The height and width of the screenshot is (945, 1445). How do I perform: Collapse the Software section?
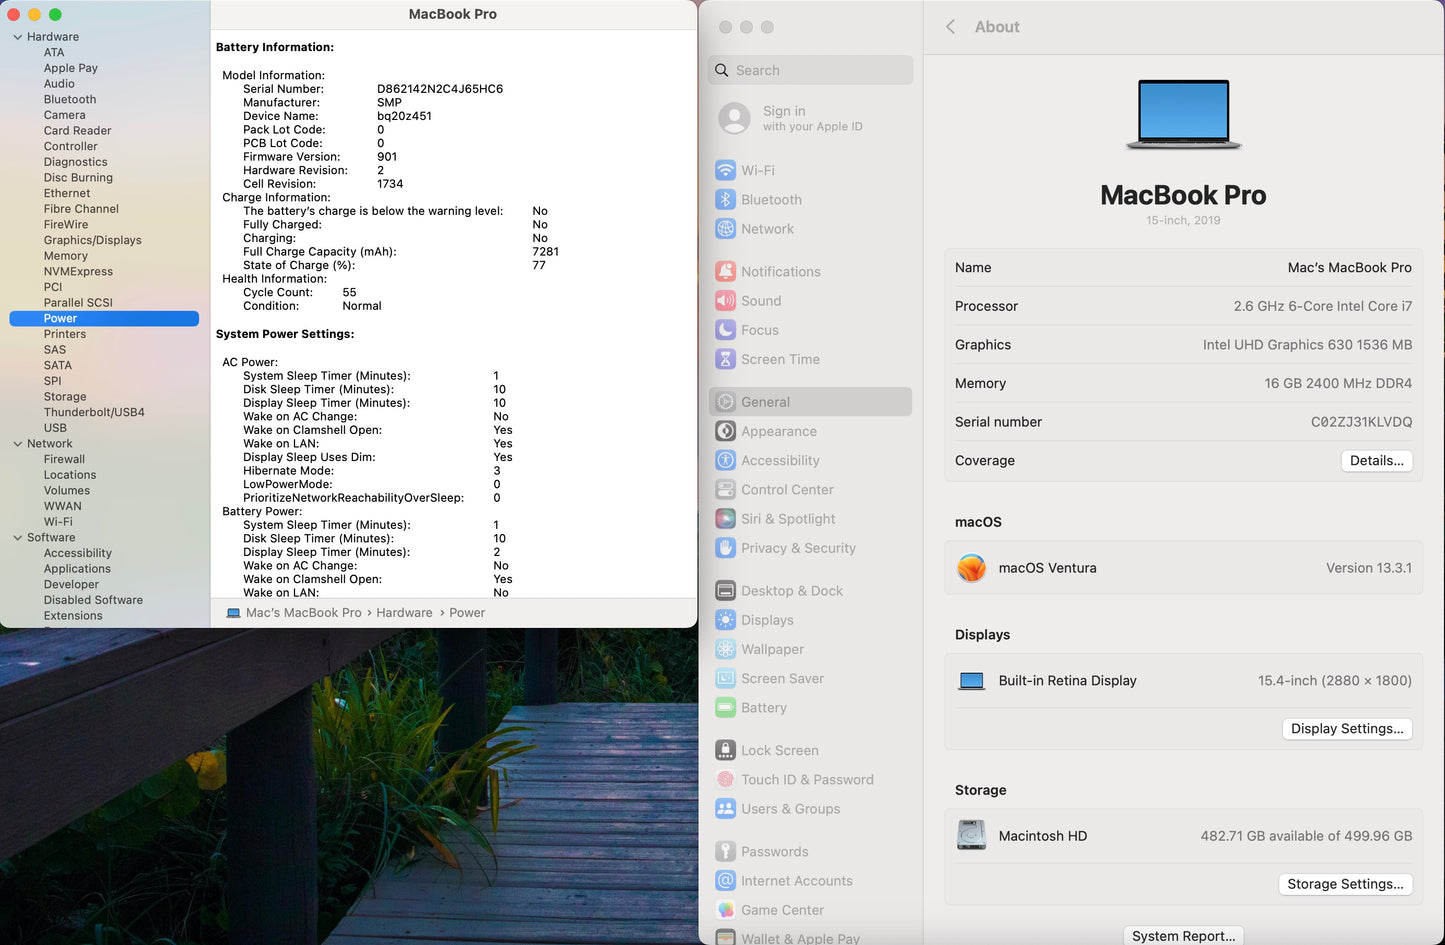[16, 537]
